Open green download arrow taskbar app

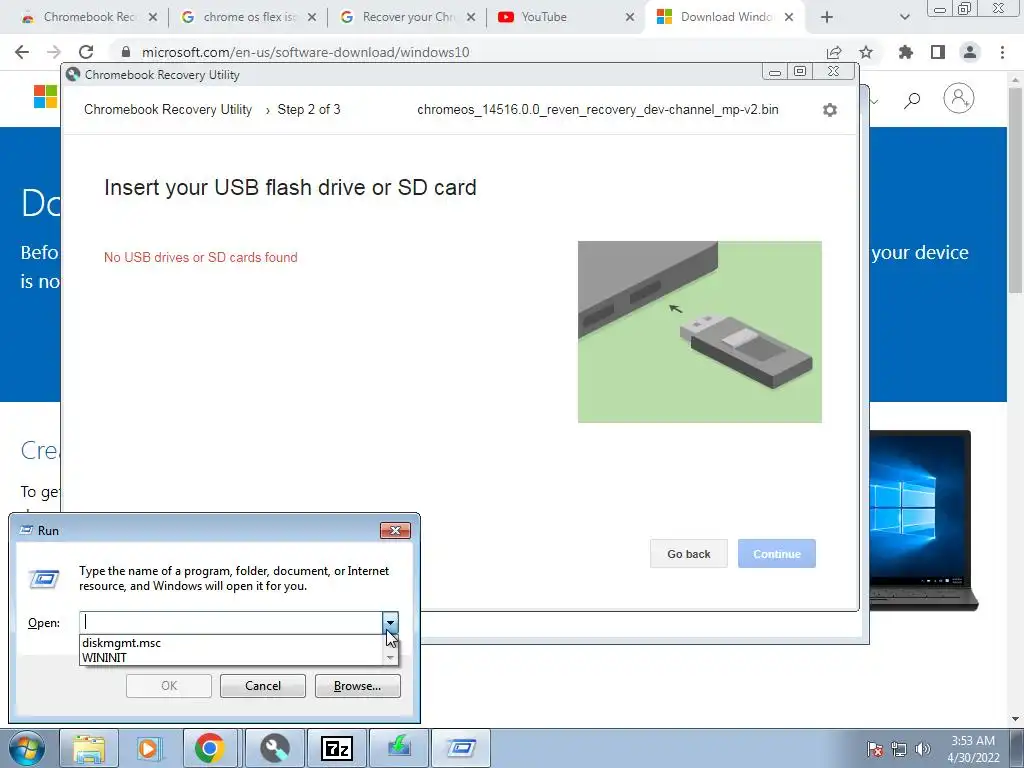pyautogui.click(x=399, y=748)
